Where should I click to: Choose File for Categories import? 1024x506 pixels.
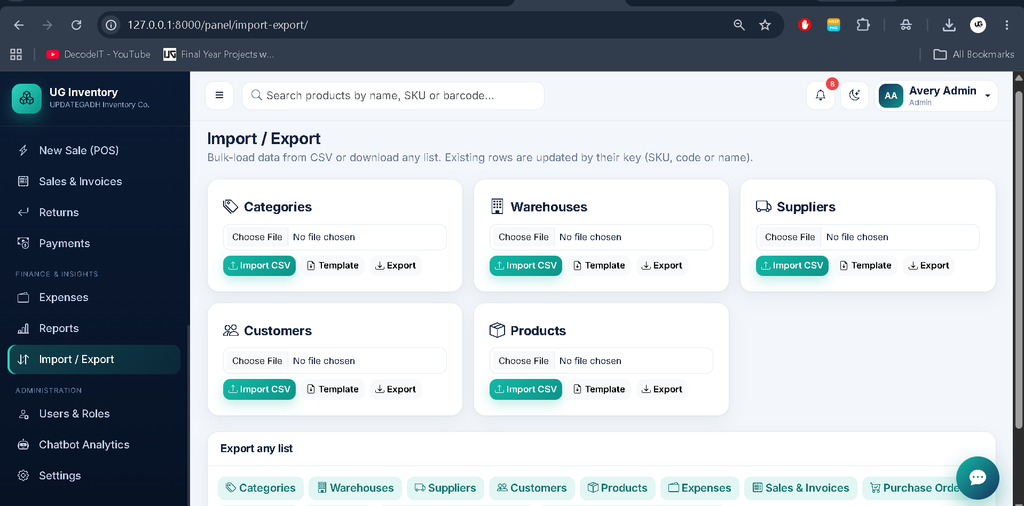[x=257, y=237]
